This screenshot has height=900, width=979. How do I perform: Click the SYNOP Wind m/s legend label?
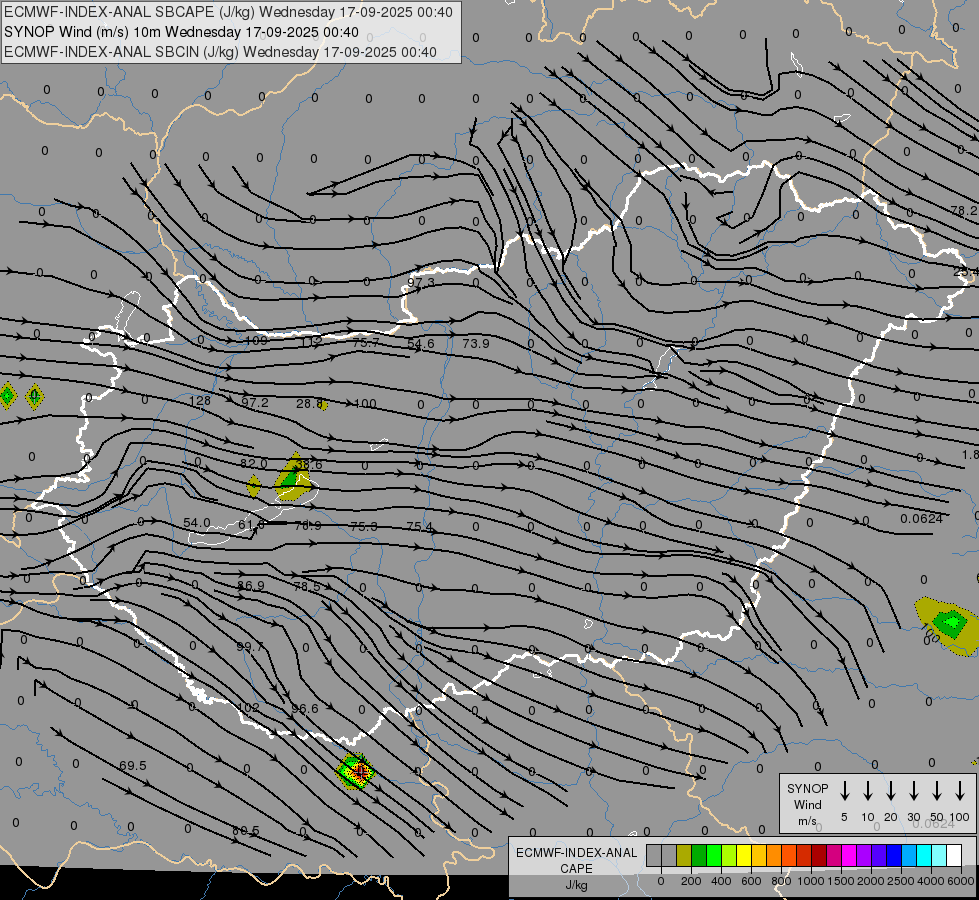pos(806,804)
